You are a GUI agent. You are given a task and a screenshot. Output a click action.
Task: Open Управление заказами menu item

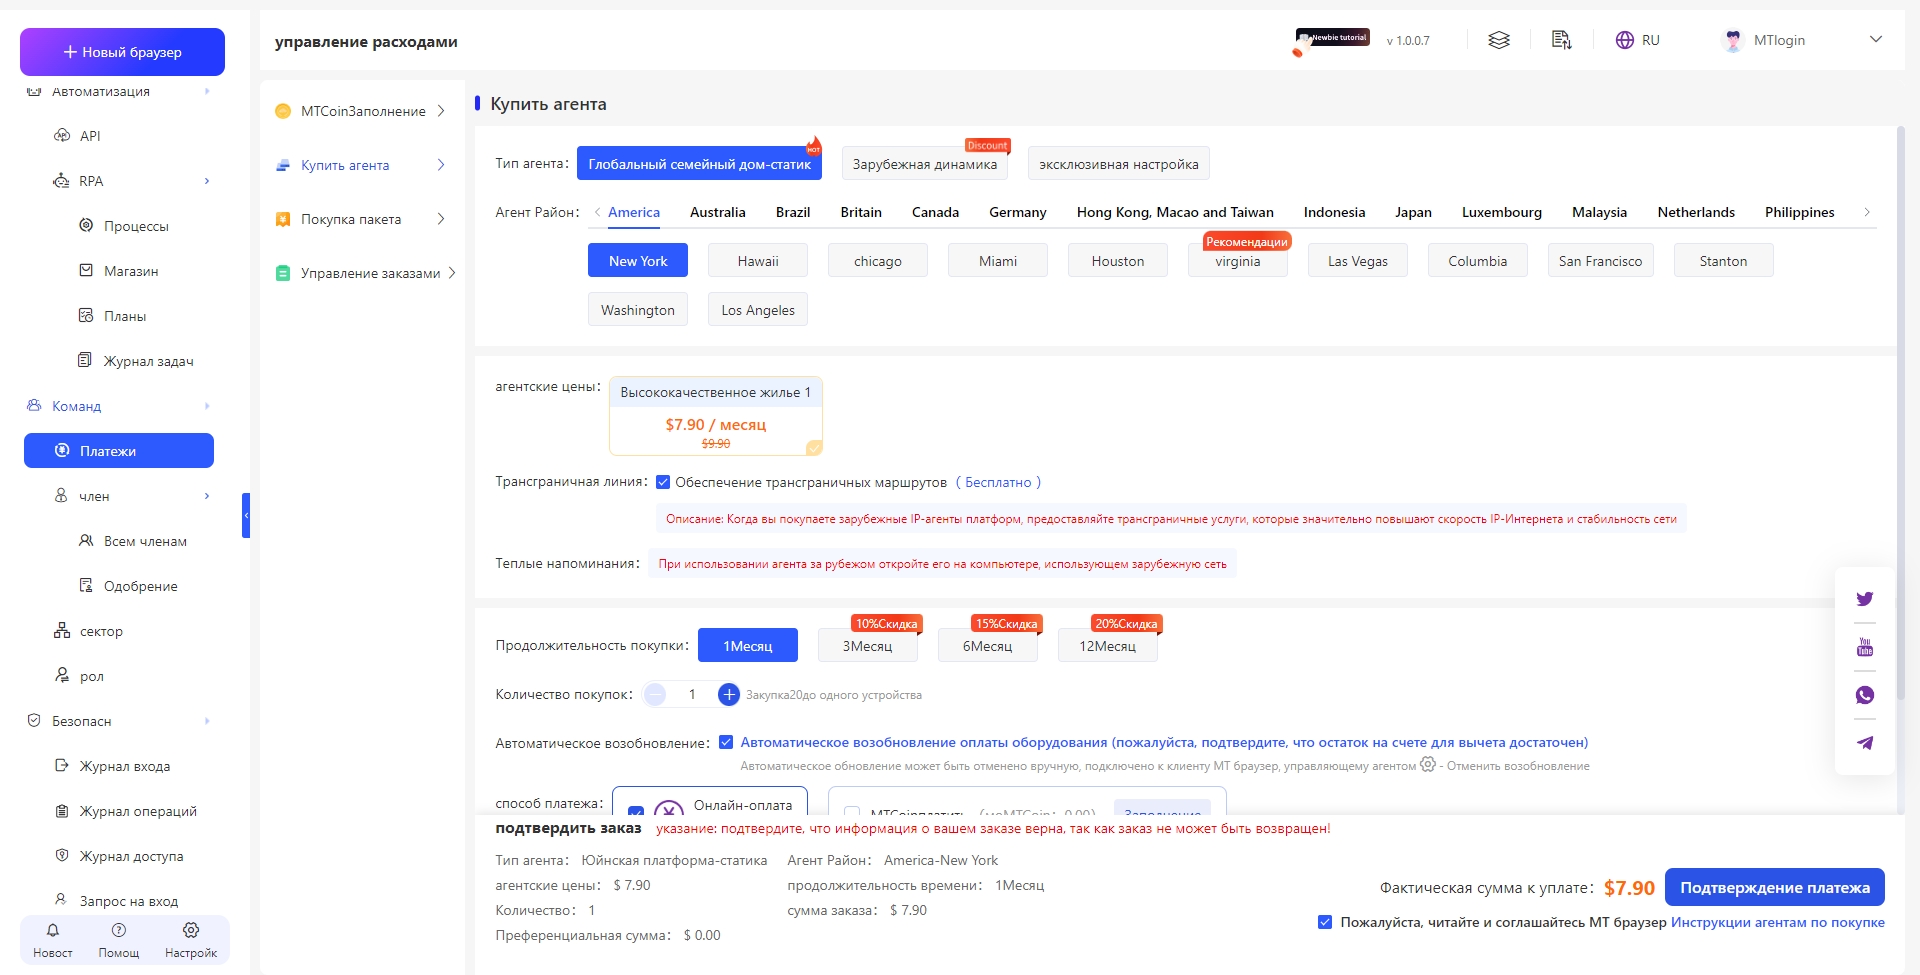click(x=370, y=273)
